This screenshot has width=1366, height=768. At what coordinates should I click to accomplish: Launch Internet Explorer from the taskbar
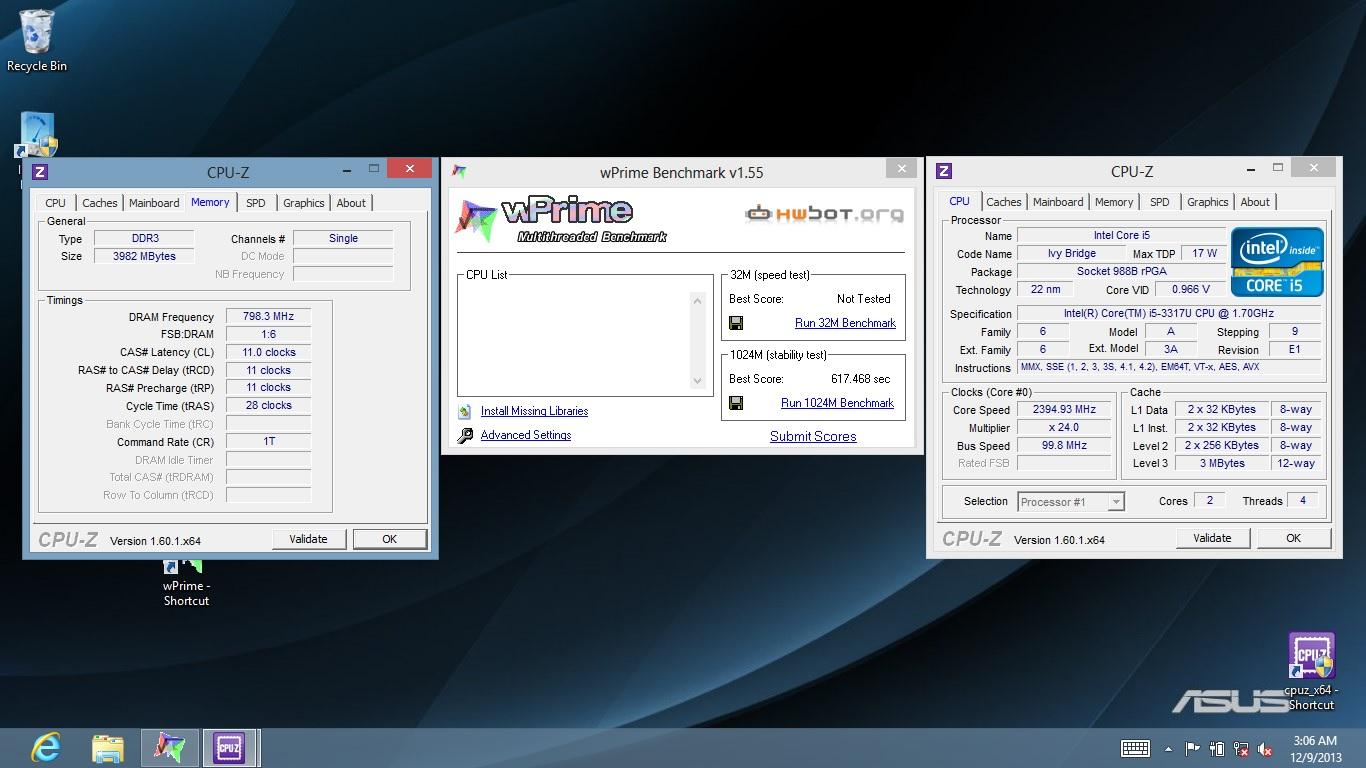[x=45, y=747]
